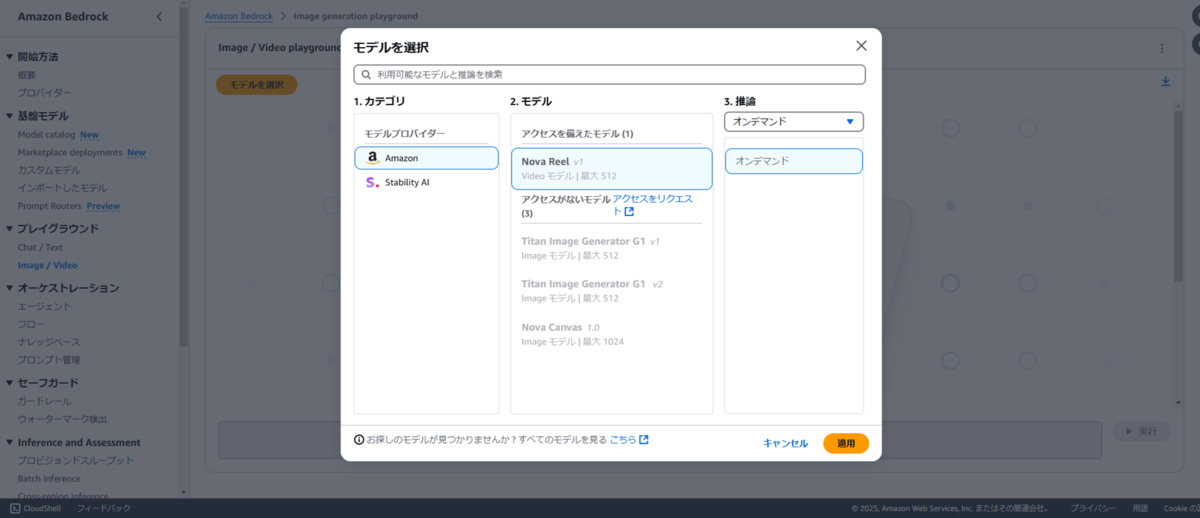Viewport: 1200px width, 518px height.
Task: Open CloudShell from footer
Action: [35, 508]
